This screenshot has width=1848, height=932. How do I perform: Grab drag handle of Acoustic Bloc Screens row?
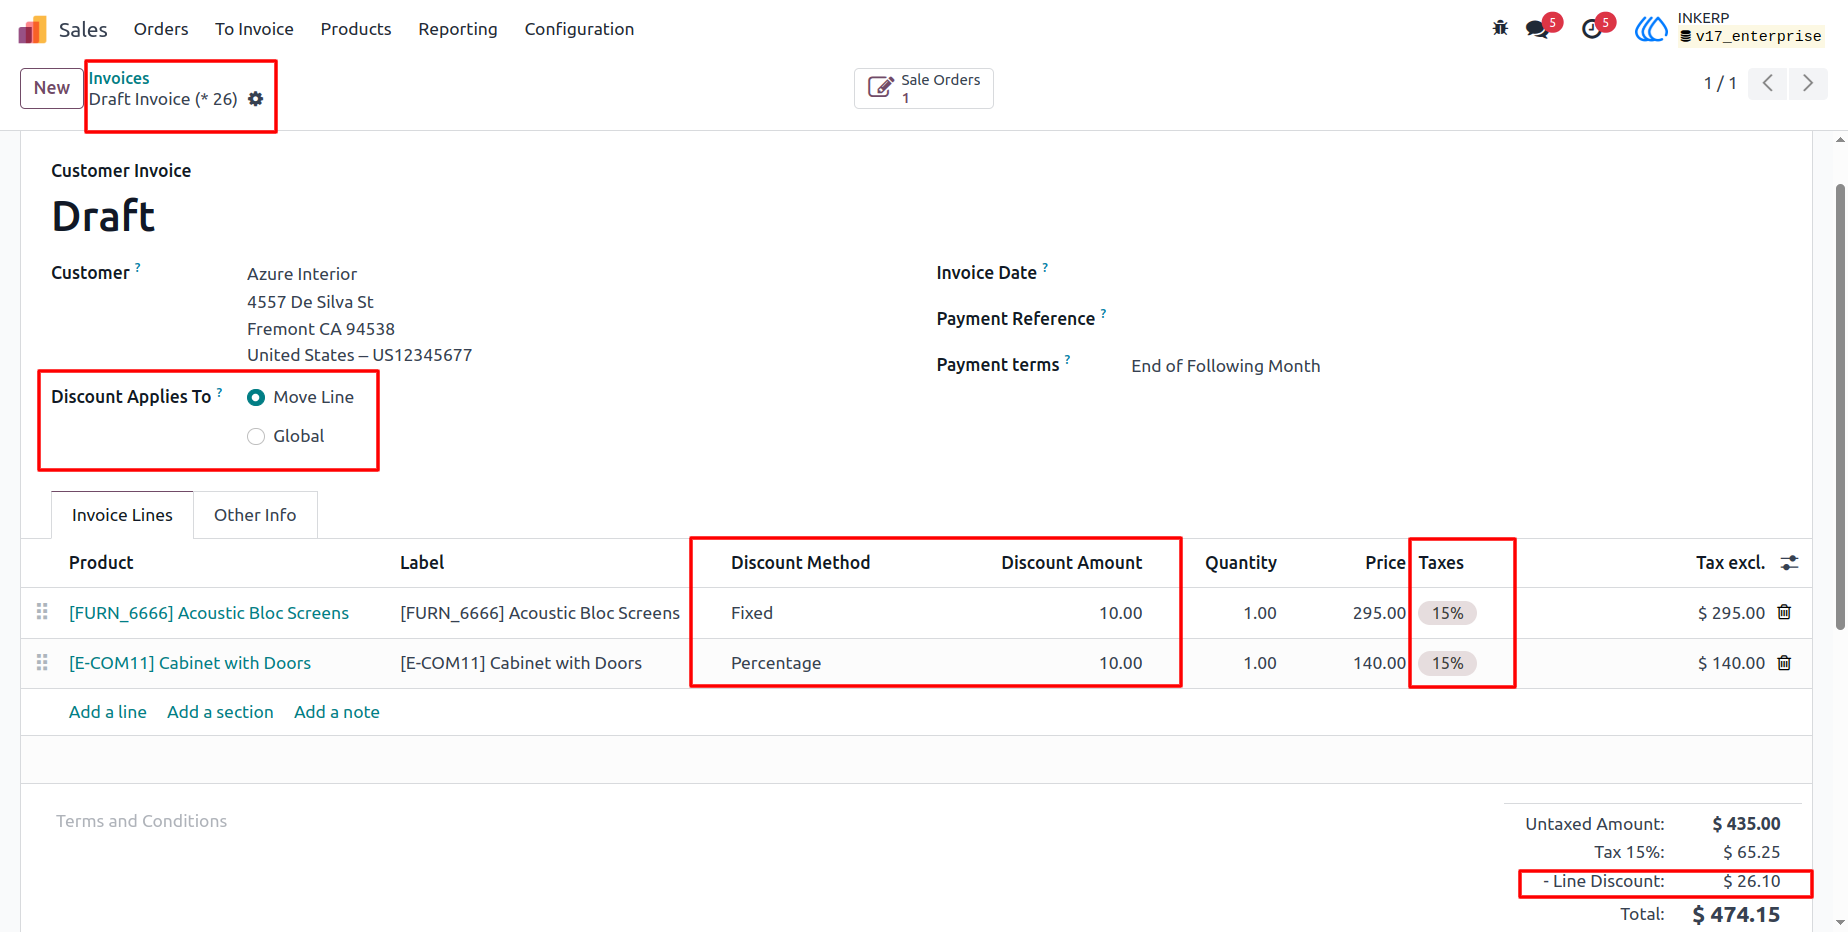42,612
